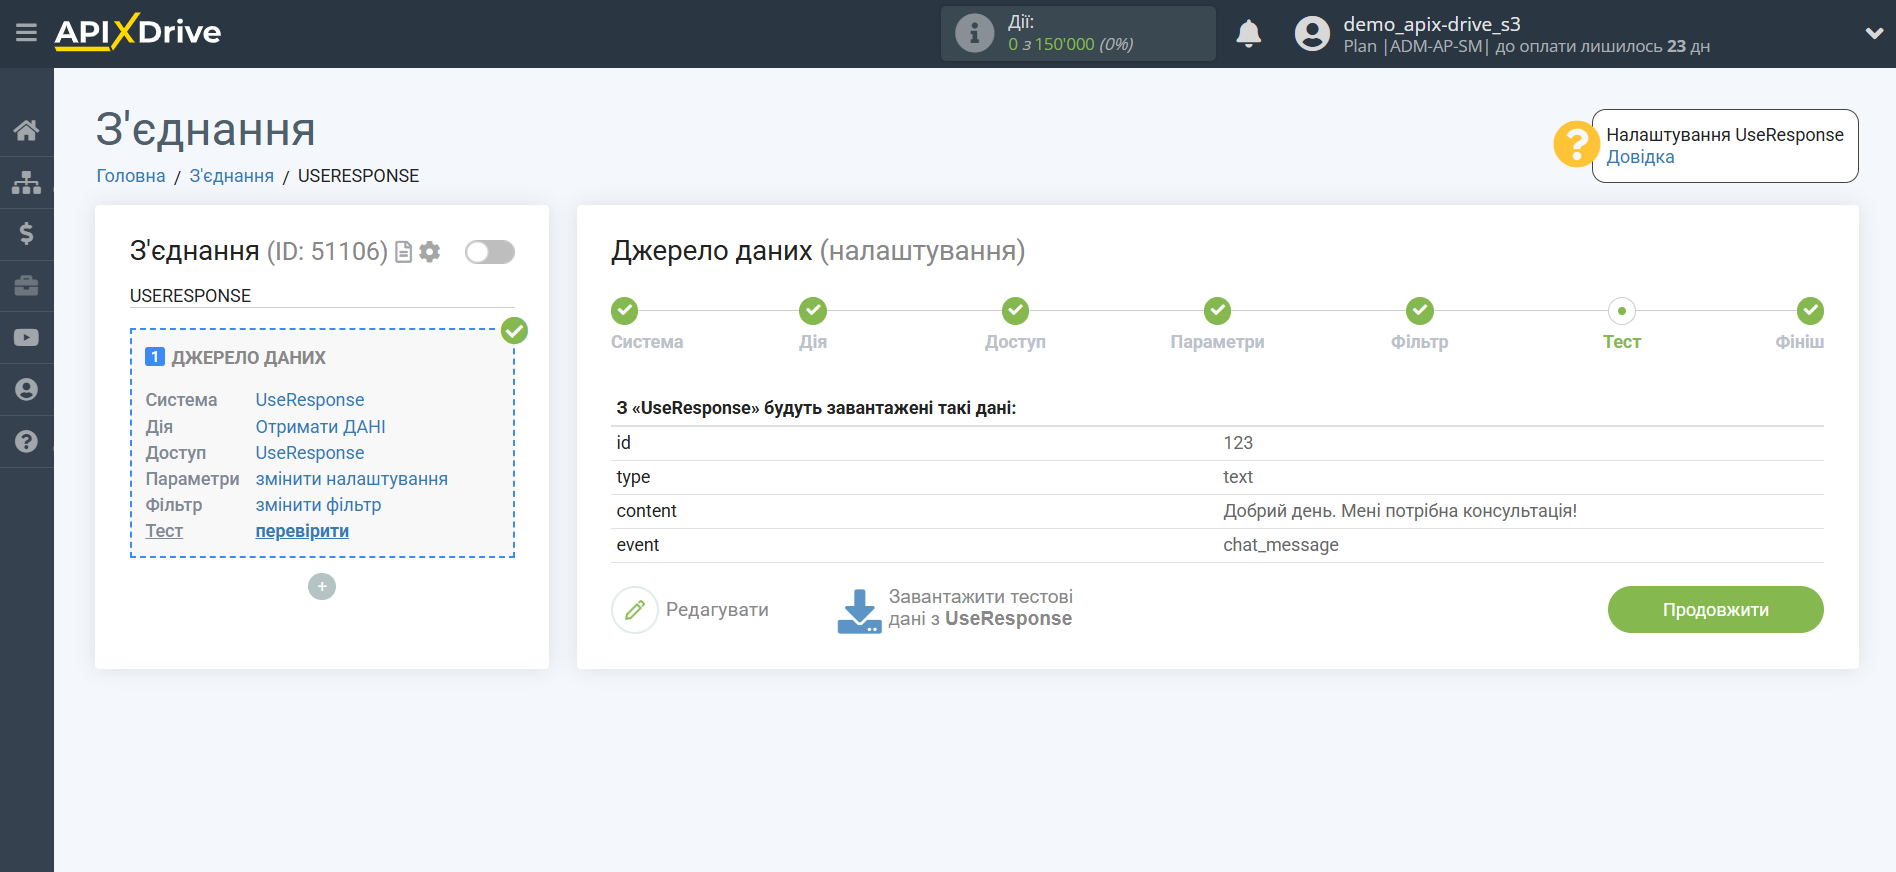The height and width of the screenshot is (872, 1896).
Task: Click the download test data icon
Action: pos(859,610)
